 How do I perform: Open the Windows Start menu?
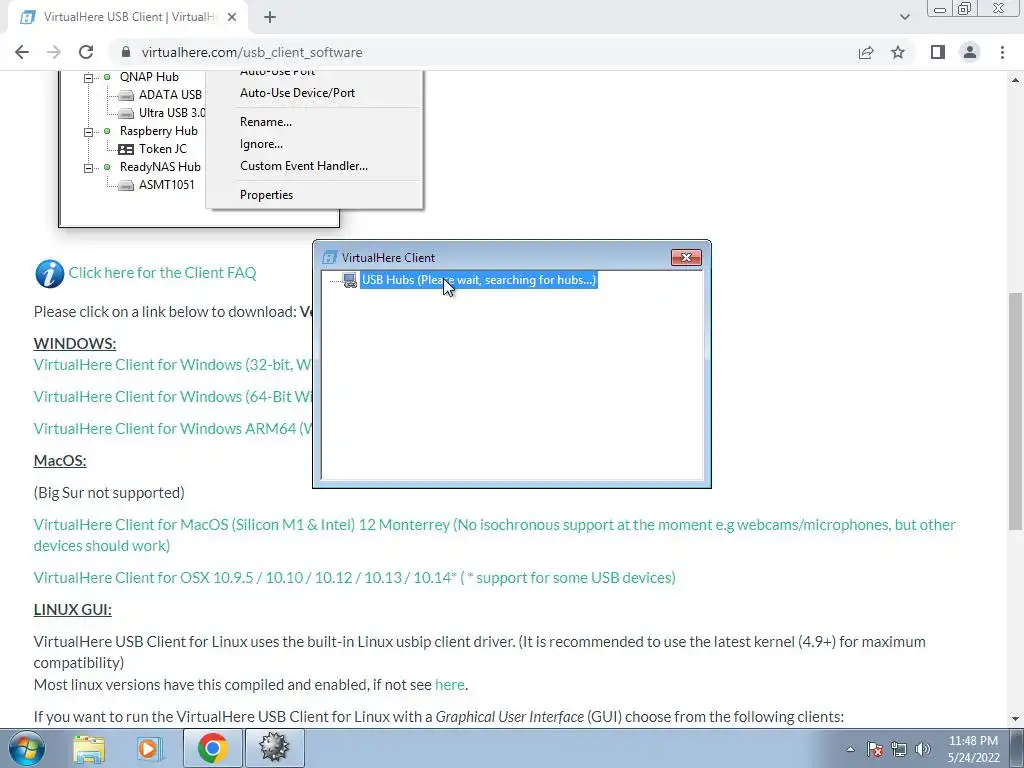click(27, 748)
